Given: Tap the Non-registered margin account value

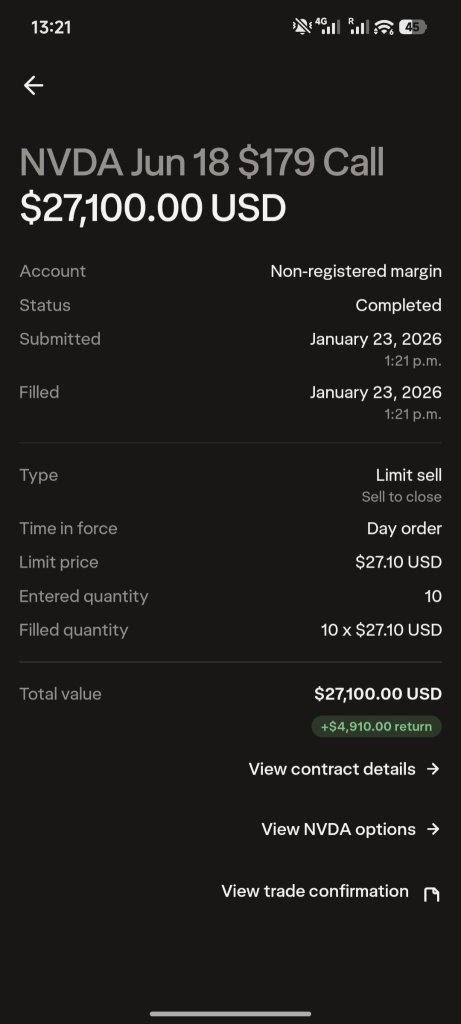Looking at the screenshot, I should coord(356,271).
